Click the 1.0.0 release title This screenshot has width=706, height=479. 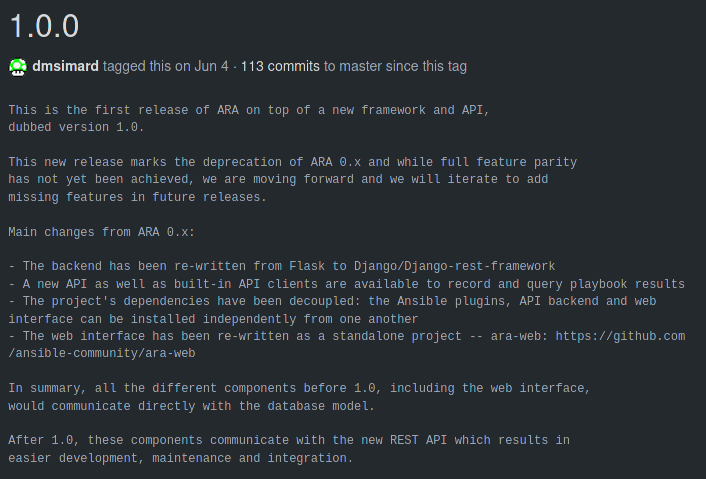pos(44,26)
